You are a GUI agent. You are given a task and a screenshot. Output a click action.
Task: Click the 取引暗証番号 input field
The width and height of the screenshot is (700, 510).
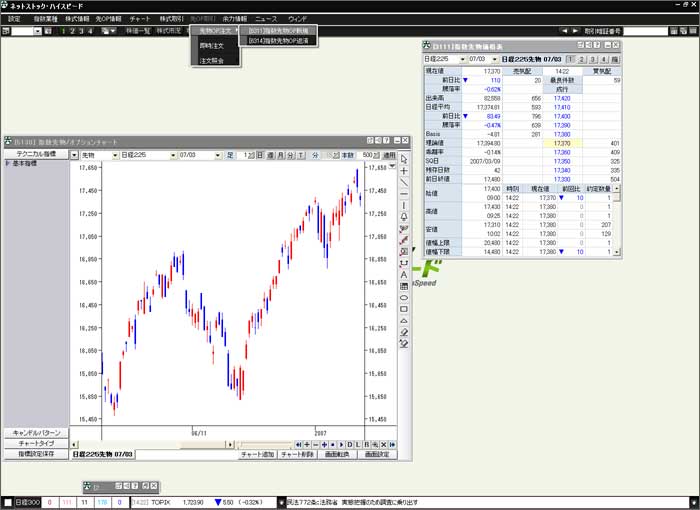(645, 31)
